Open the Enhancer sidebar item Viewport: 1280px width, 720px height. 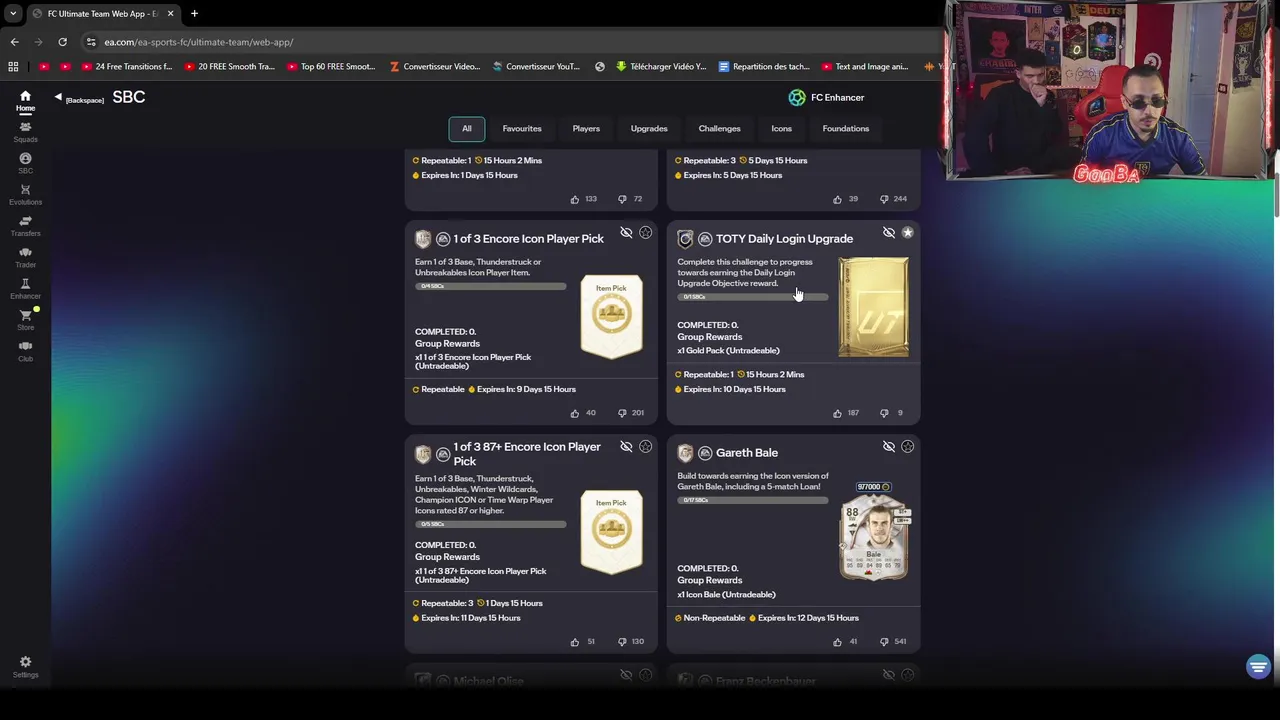click(25, 289)
